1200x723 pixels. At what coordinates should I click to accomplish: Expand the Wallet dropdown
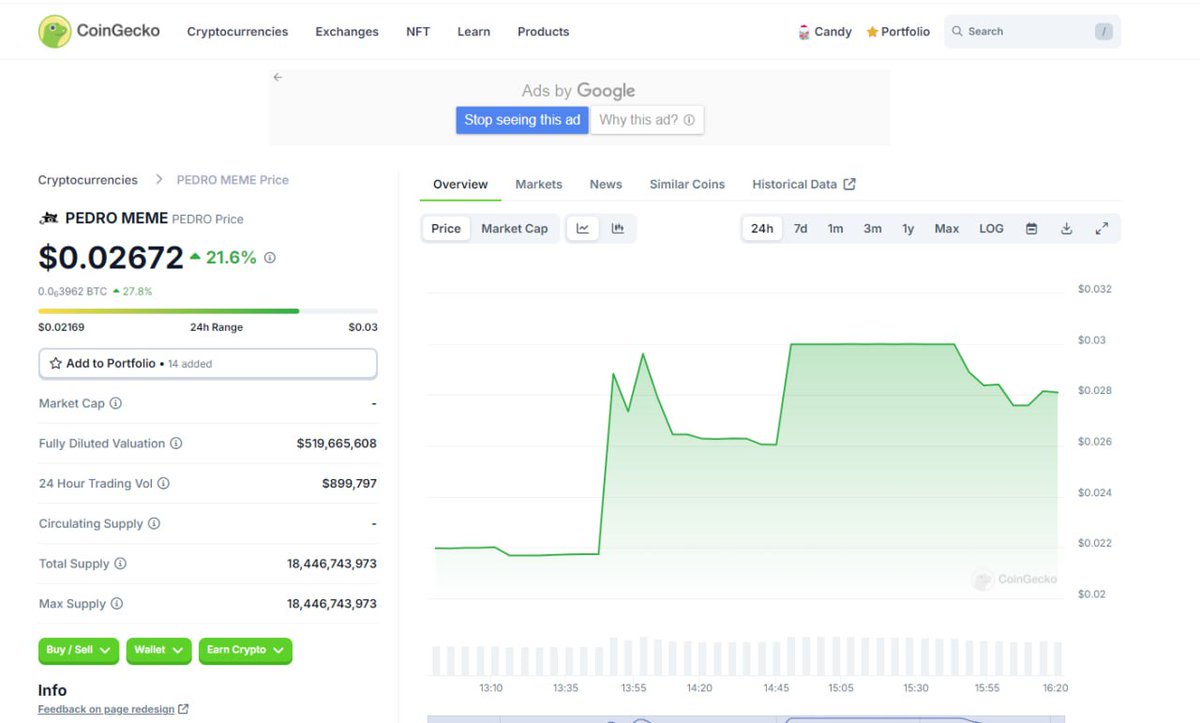click(158, 650)
